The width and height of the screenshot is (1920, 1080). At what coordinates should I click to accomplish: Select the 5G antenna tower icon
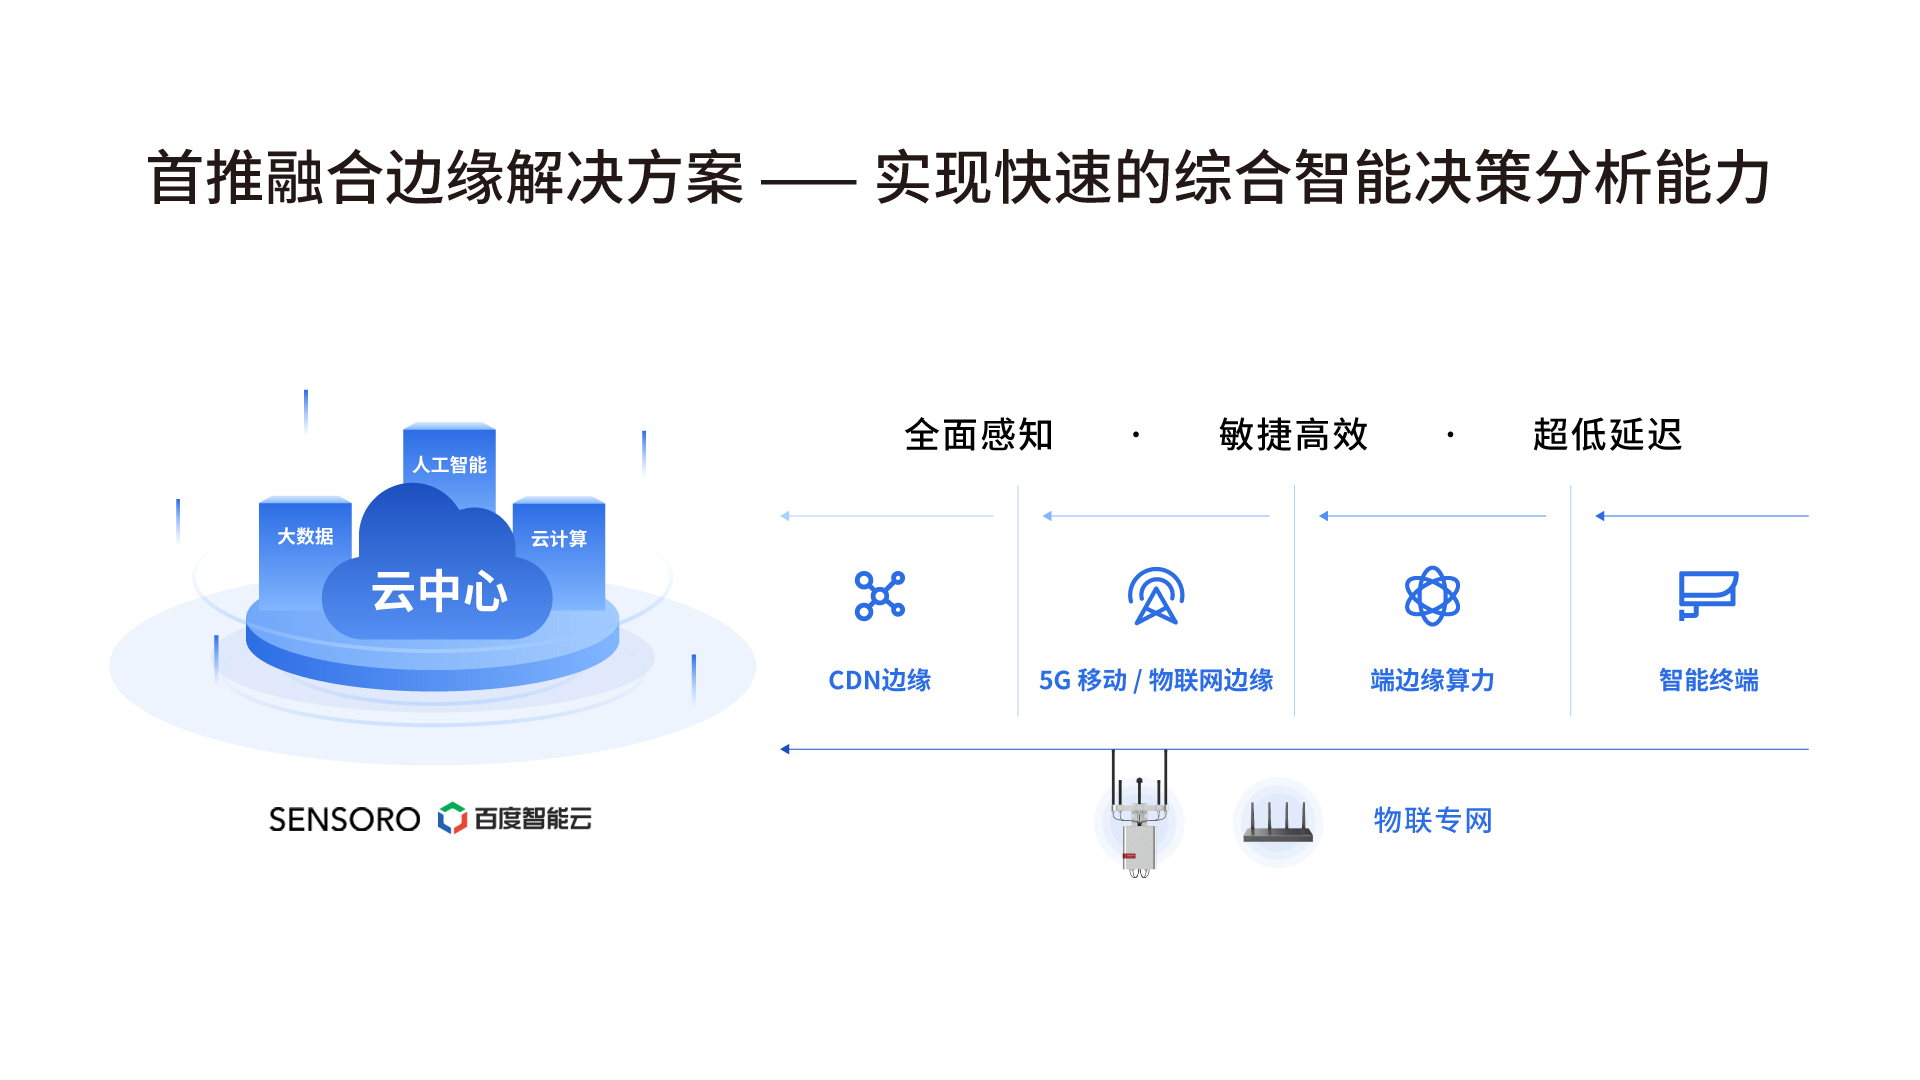[x=1156, y=596]
